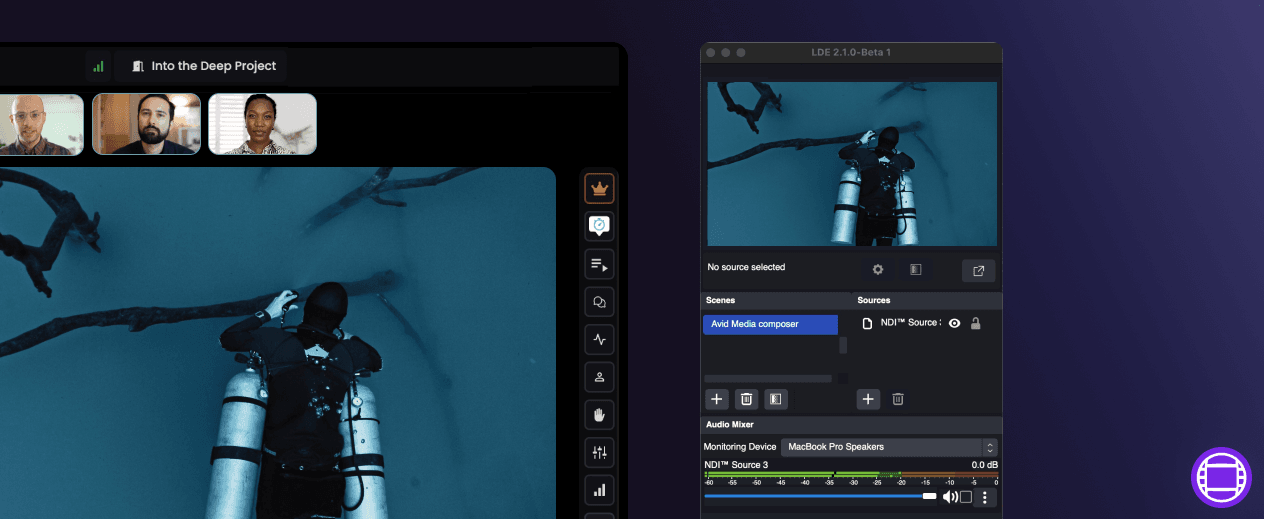Open the source settings gear
The width and height of the screenshot is (1264, 519).
[x=878, y=270]
